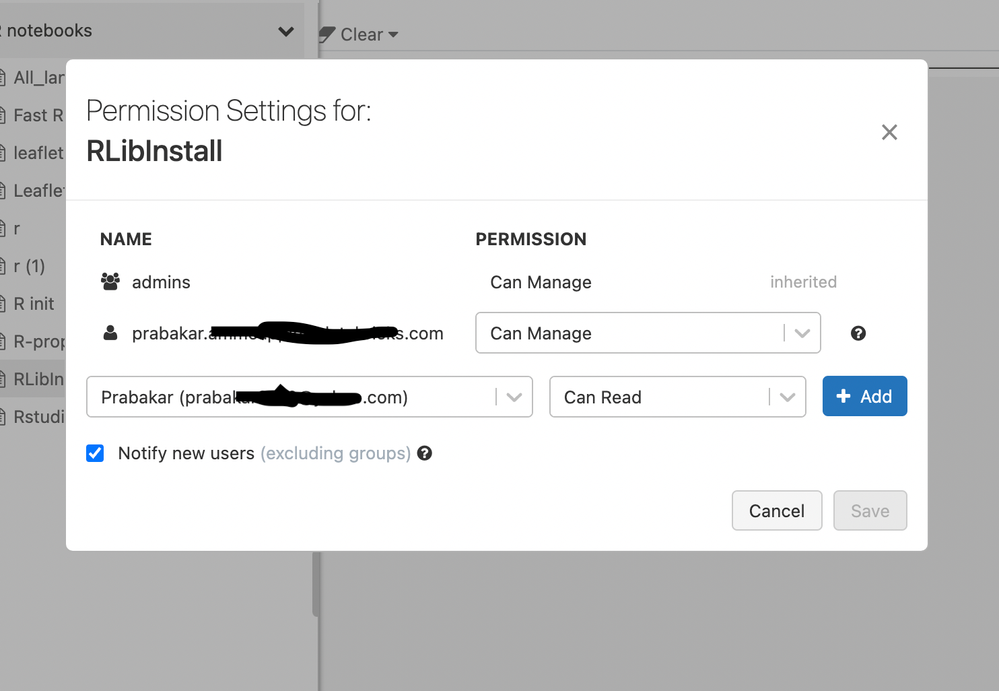
Task: Open the leaflet notebook in sidebar
Action: (x=38, y=153)
